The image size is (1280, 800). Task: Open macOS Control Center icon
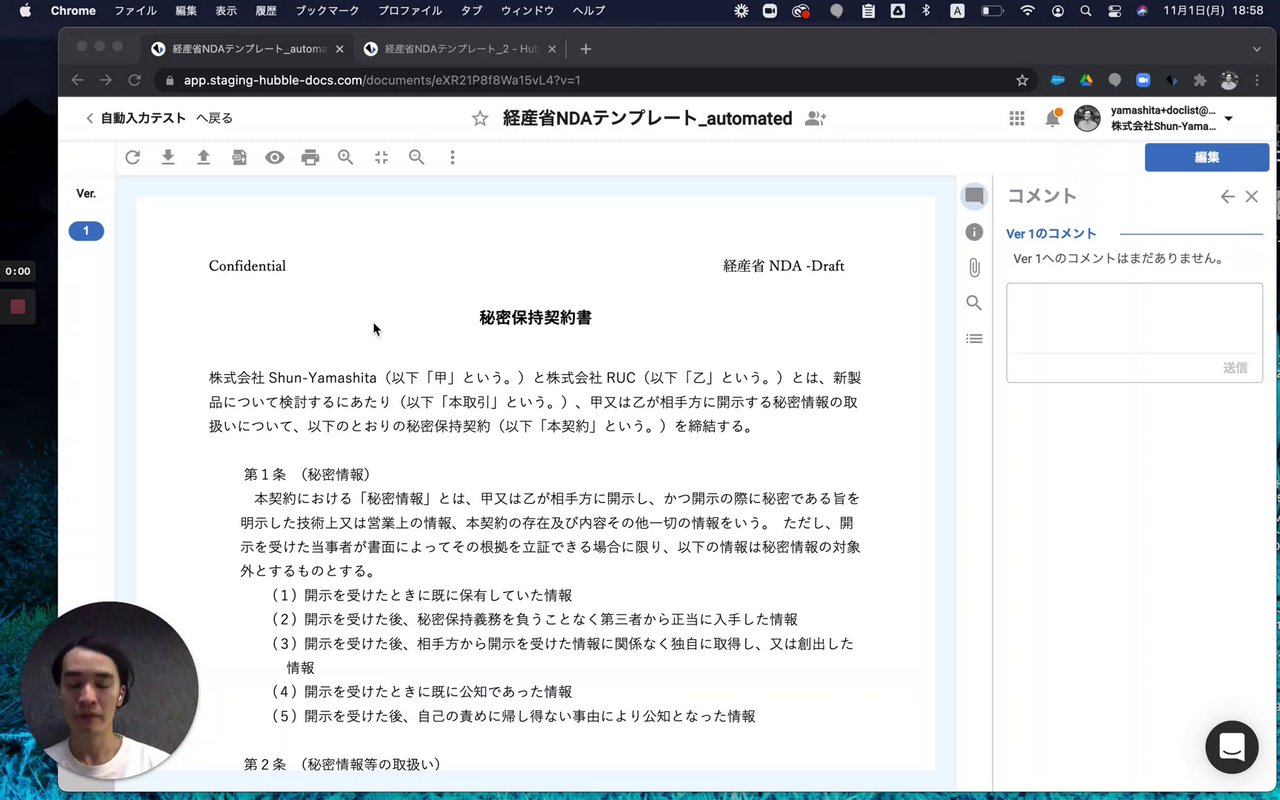[1115, 11]
